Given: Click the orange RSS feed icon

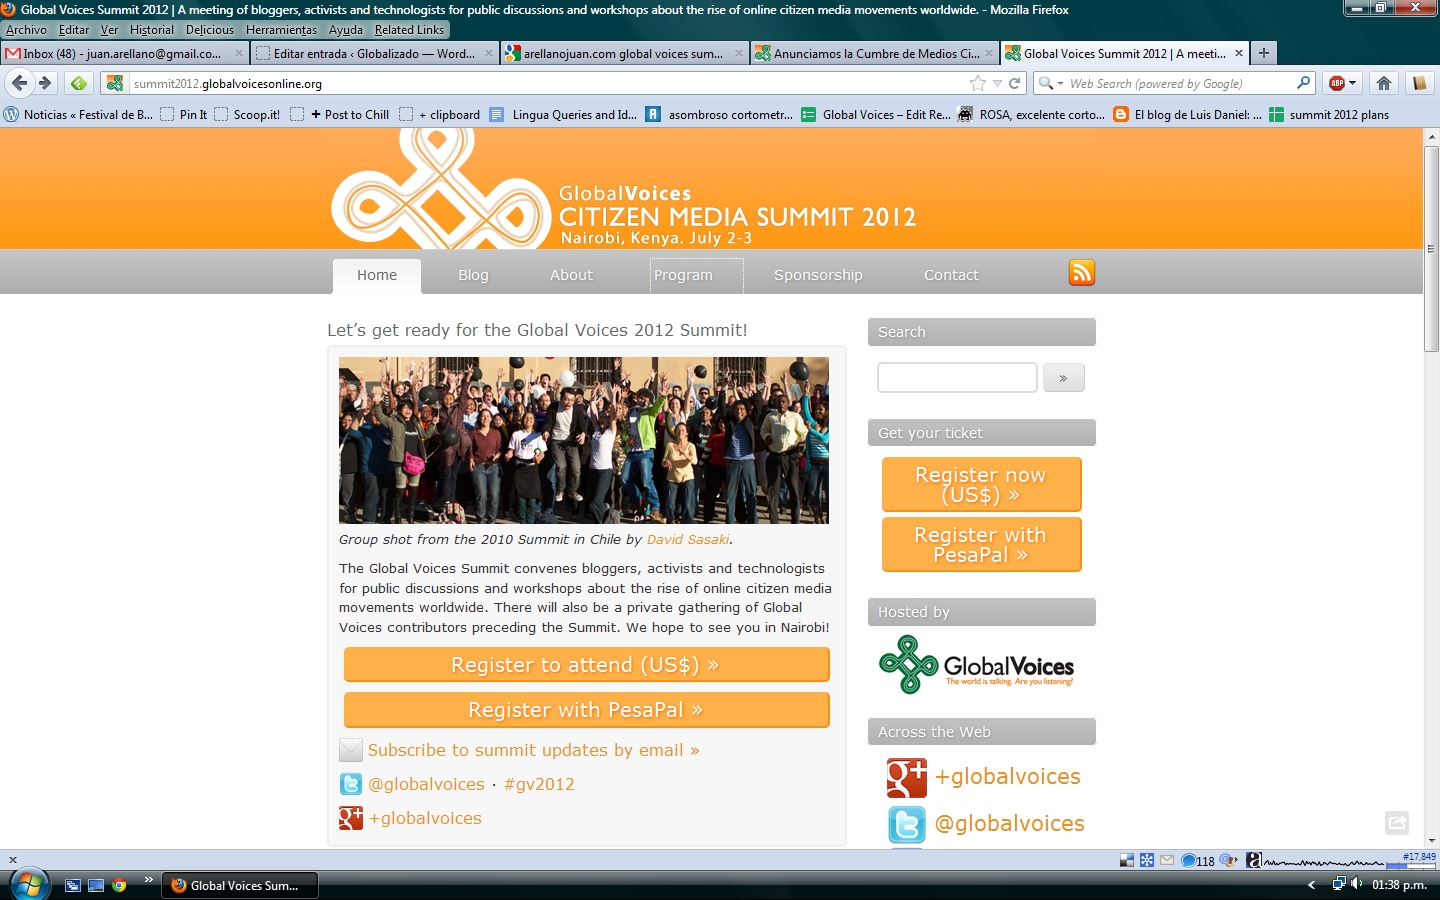Looking at the screenshot, I should pos(1081,273).
